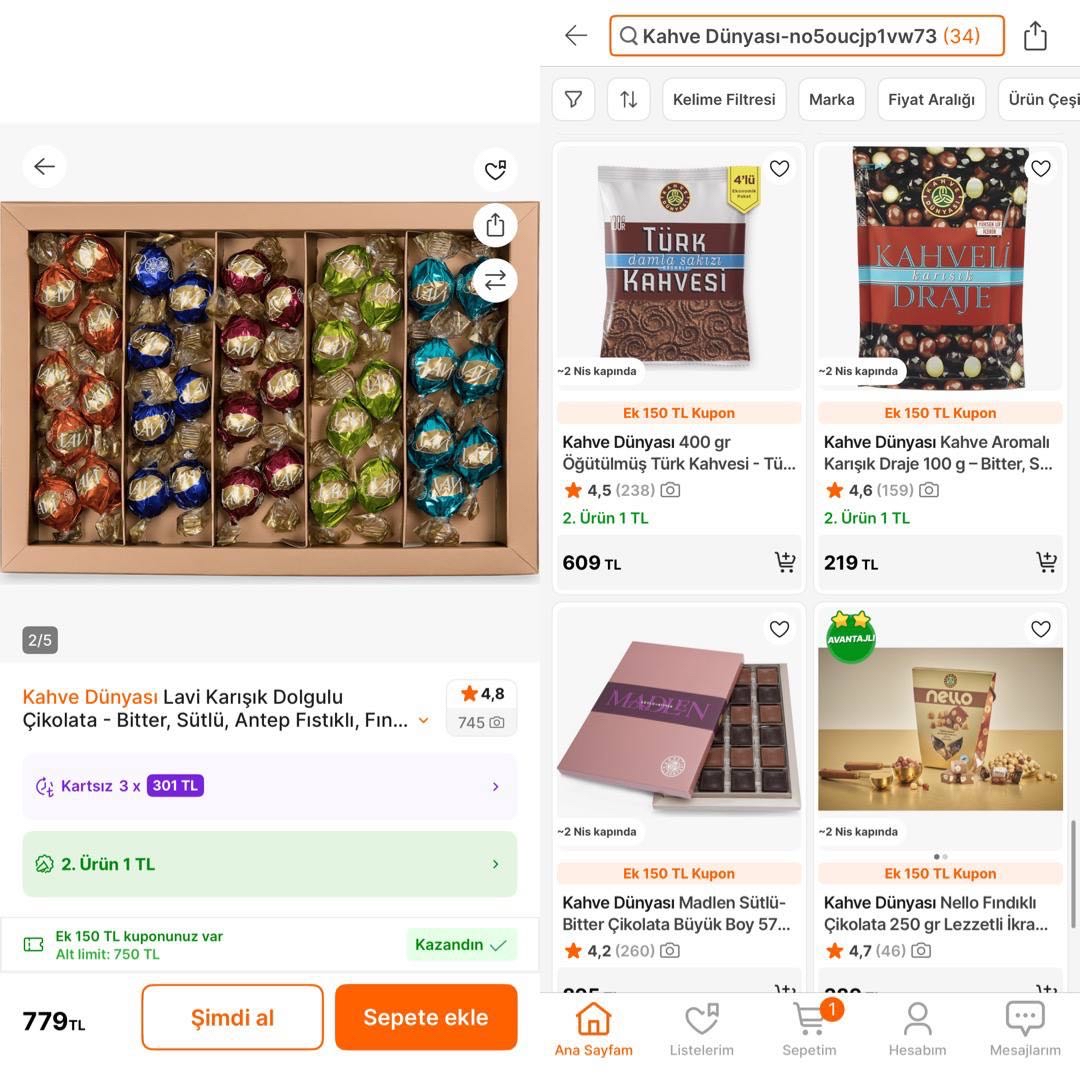Tap the filter funnel icon
Image resolution: width=1080 pixels, height=1080 pixels.
tap(574, 100)
